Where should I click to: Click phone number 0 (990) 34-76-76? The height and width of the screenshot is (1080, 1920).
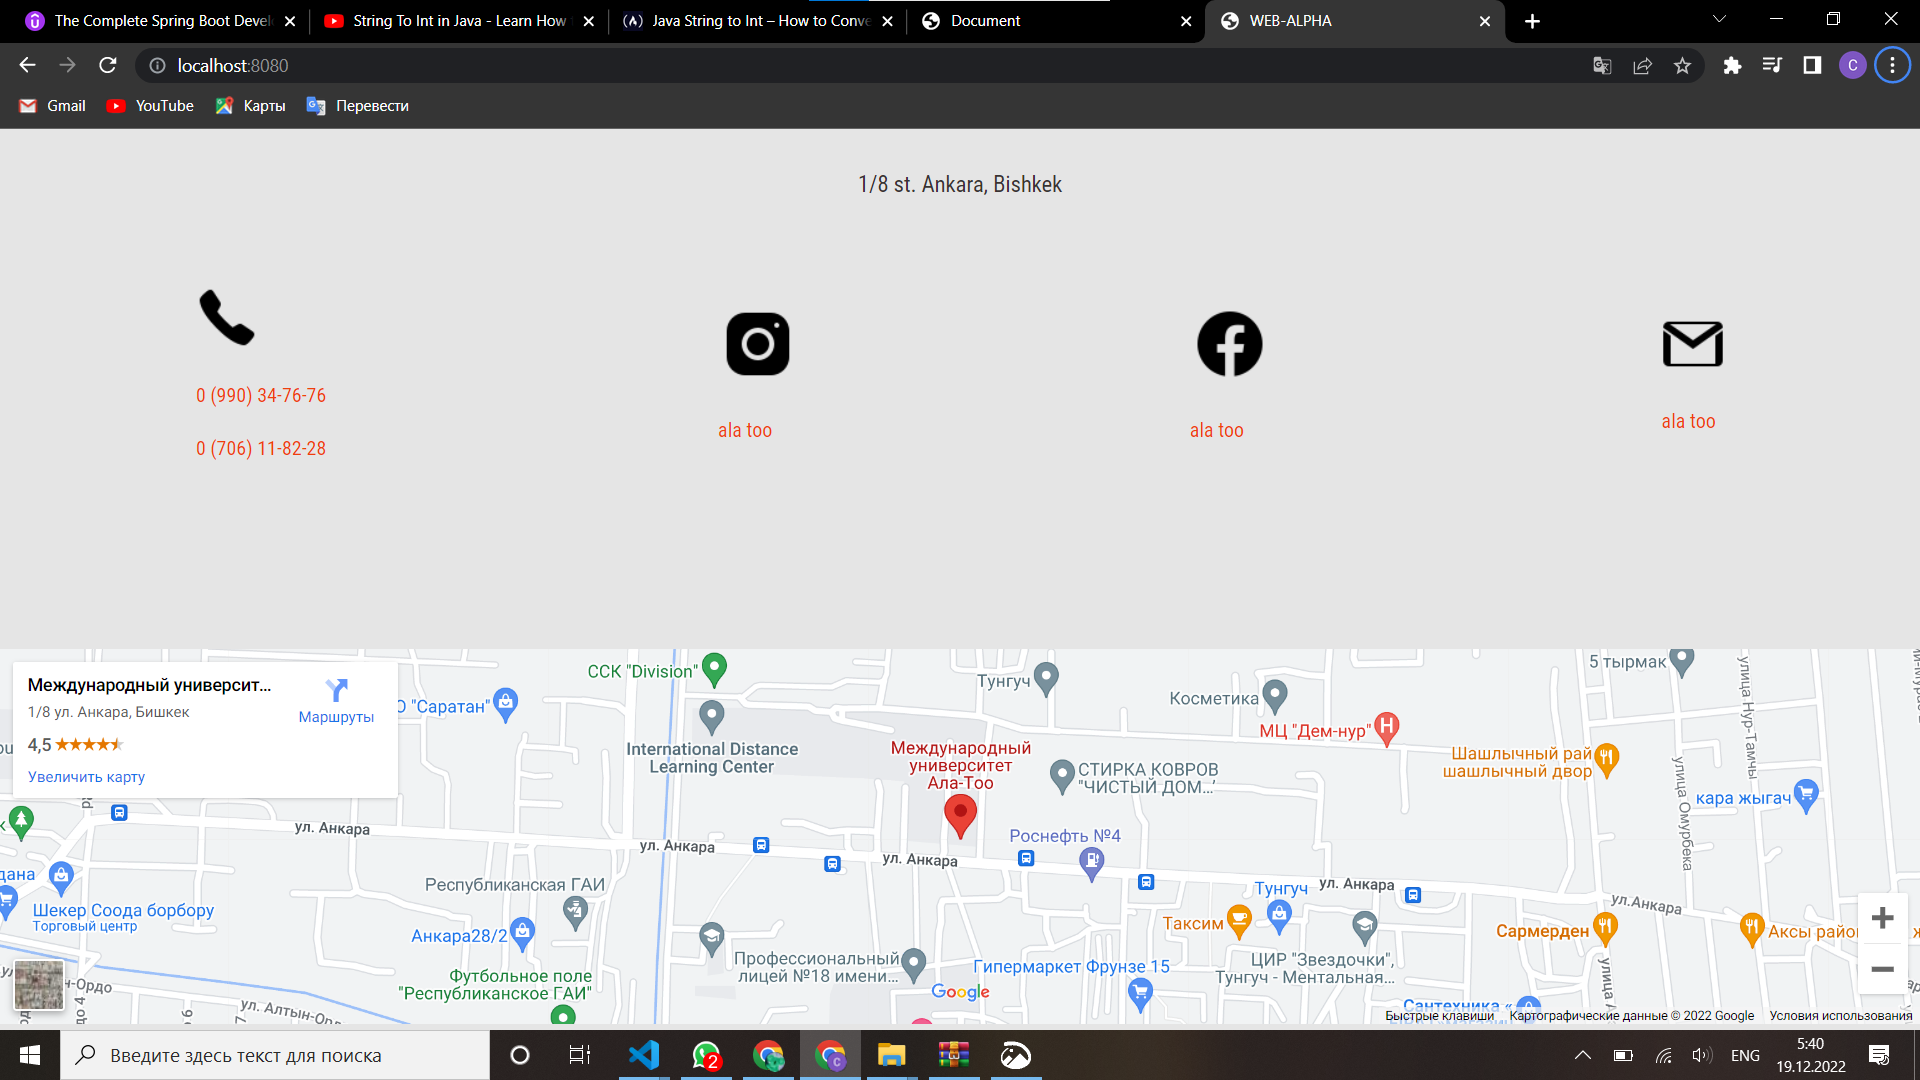(261, 396)
